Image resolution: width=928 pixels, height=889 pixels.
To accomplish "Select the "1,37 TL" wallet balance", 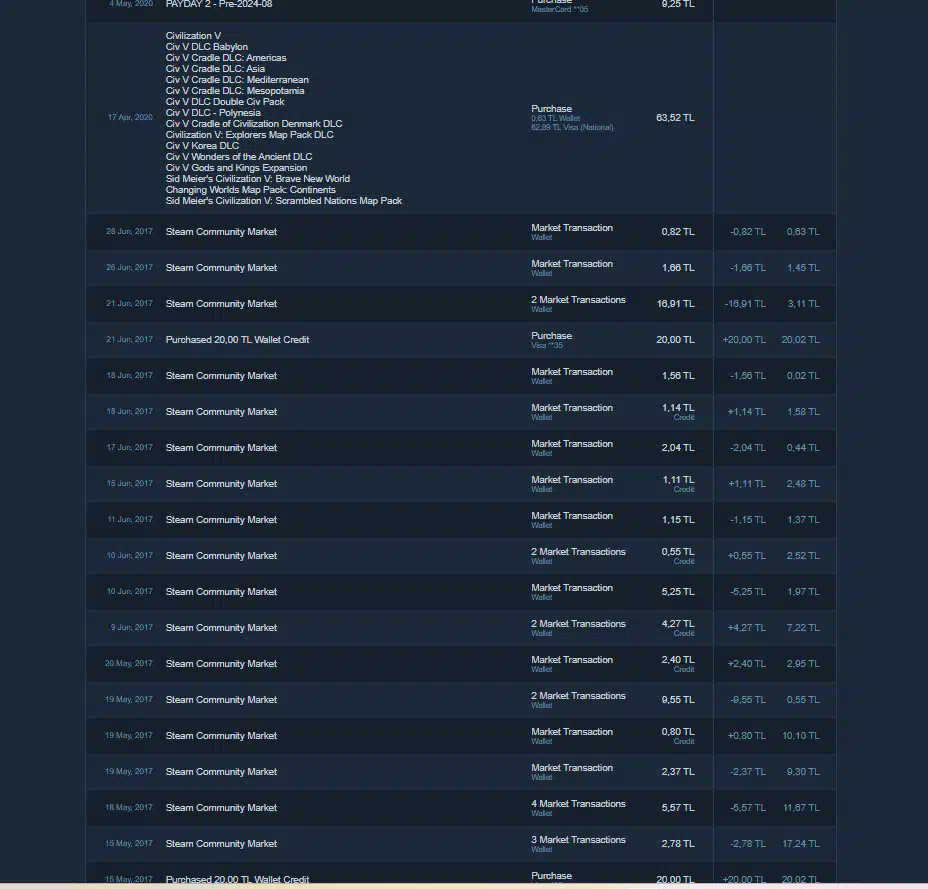I will [x=803, y=520].
